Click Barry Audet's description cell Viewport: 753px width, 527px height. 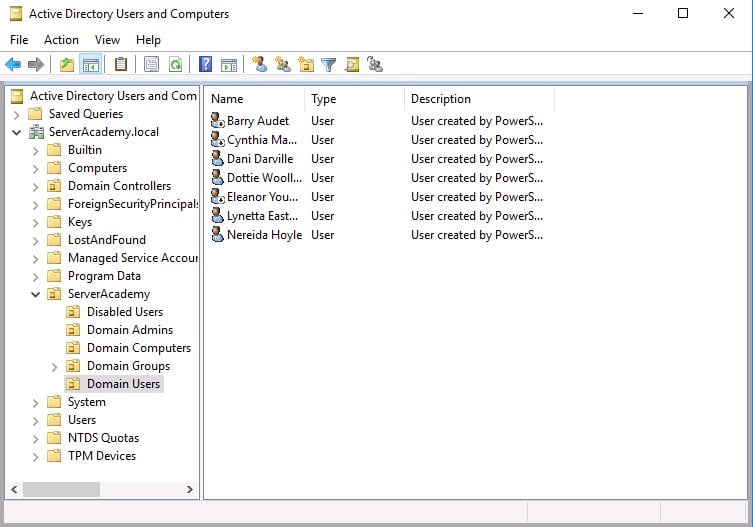pyautogui.click(x=477, y=121)
